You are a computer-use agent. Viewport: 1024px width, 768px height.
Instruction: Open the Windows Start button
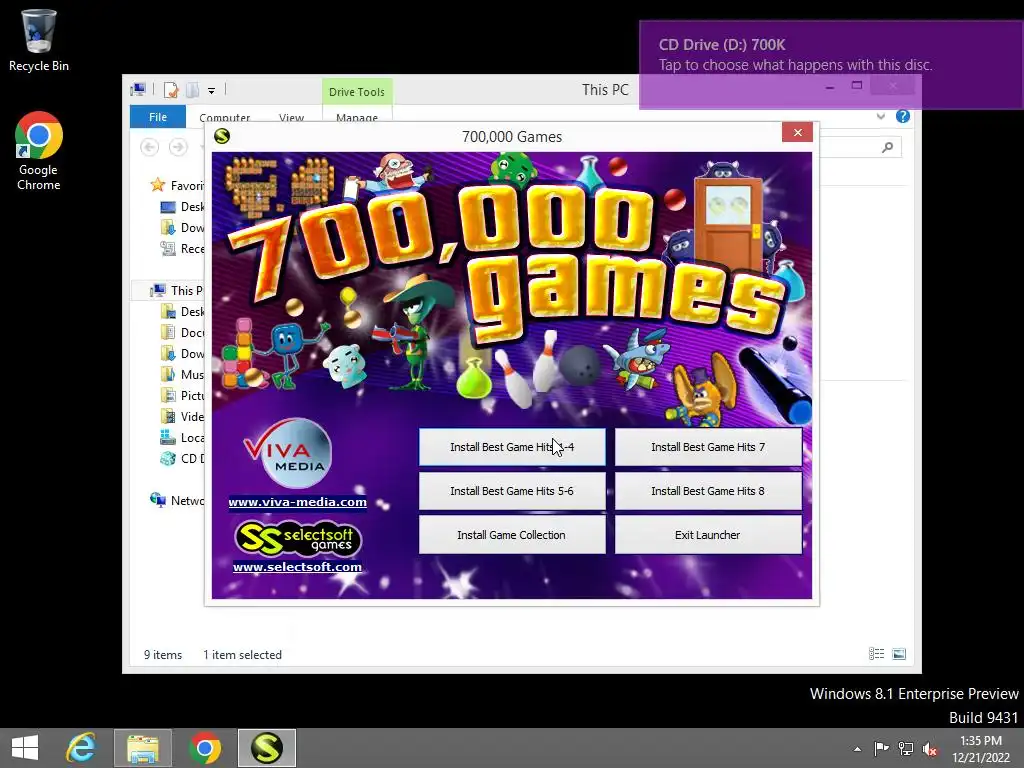point(25,748)
